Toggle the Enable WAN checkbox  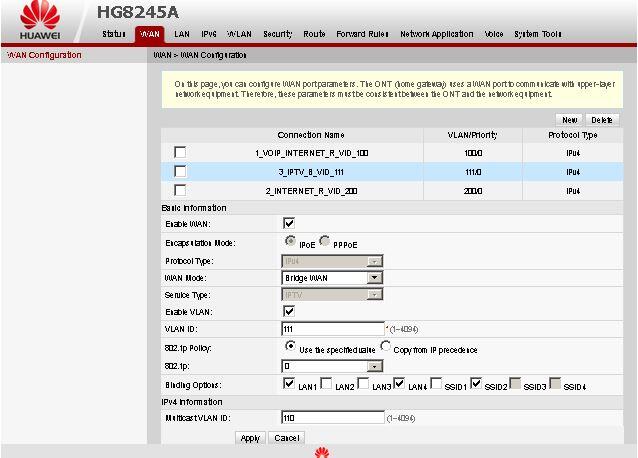click(x=288, y=223)
